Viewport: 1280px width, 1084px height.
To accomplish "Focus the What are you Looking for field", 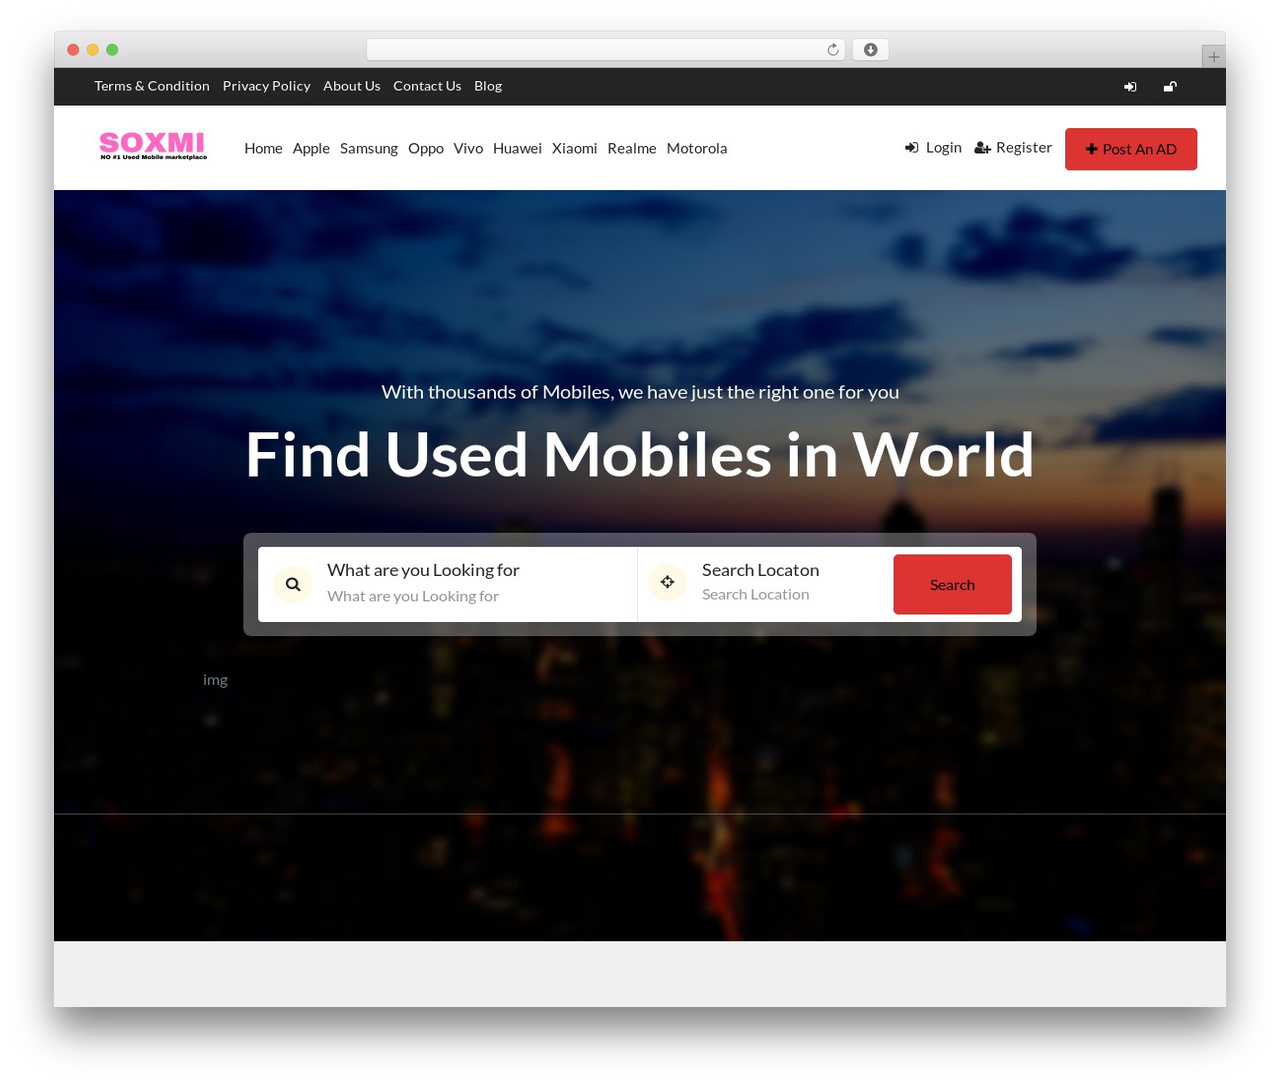I will (x=475, y=596).
